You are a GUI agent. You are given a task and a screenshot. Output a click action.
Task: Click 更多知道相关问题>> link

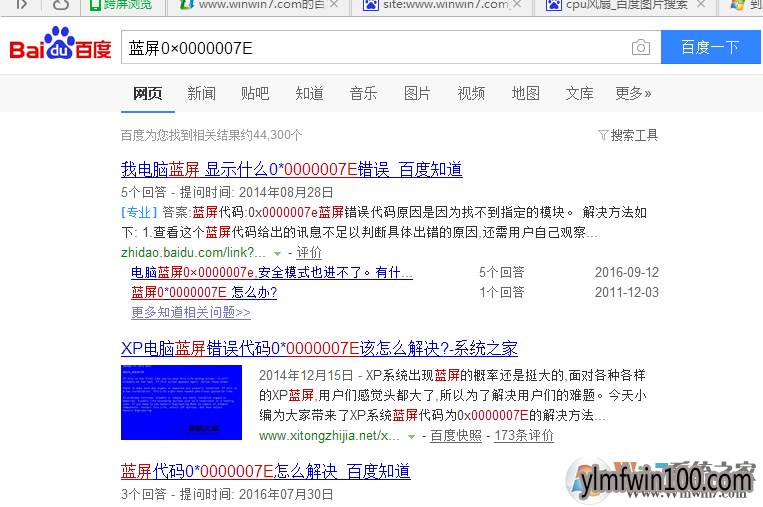(191, 312)
